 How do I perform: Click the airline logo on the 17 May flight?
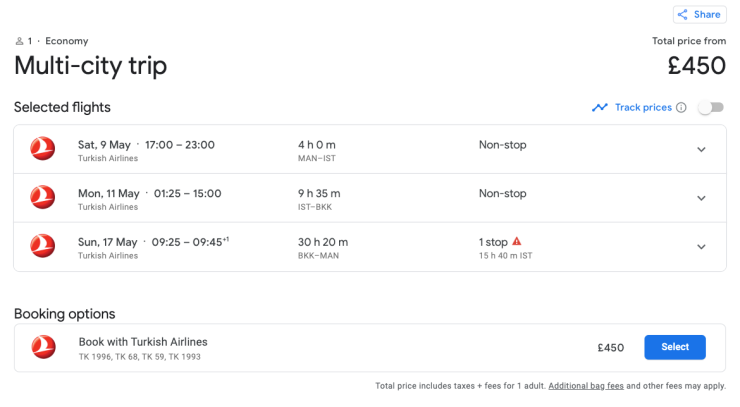42,246
